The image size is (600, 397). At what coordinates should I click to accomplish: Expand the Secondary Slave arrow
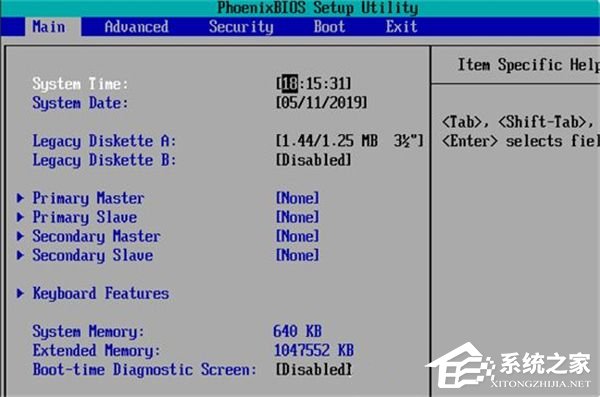coord(20,255)
